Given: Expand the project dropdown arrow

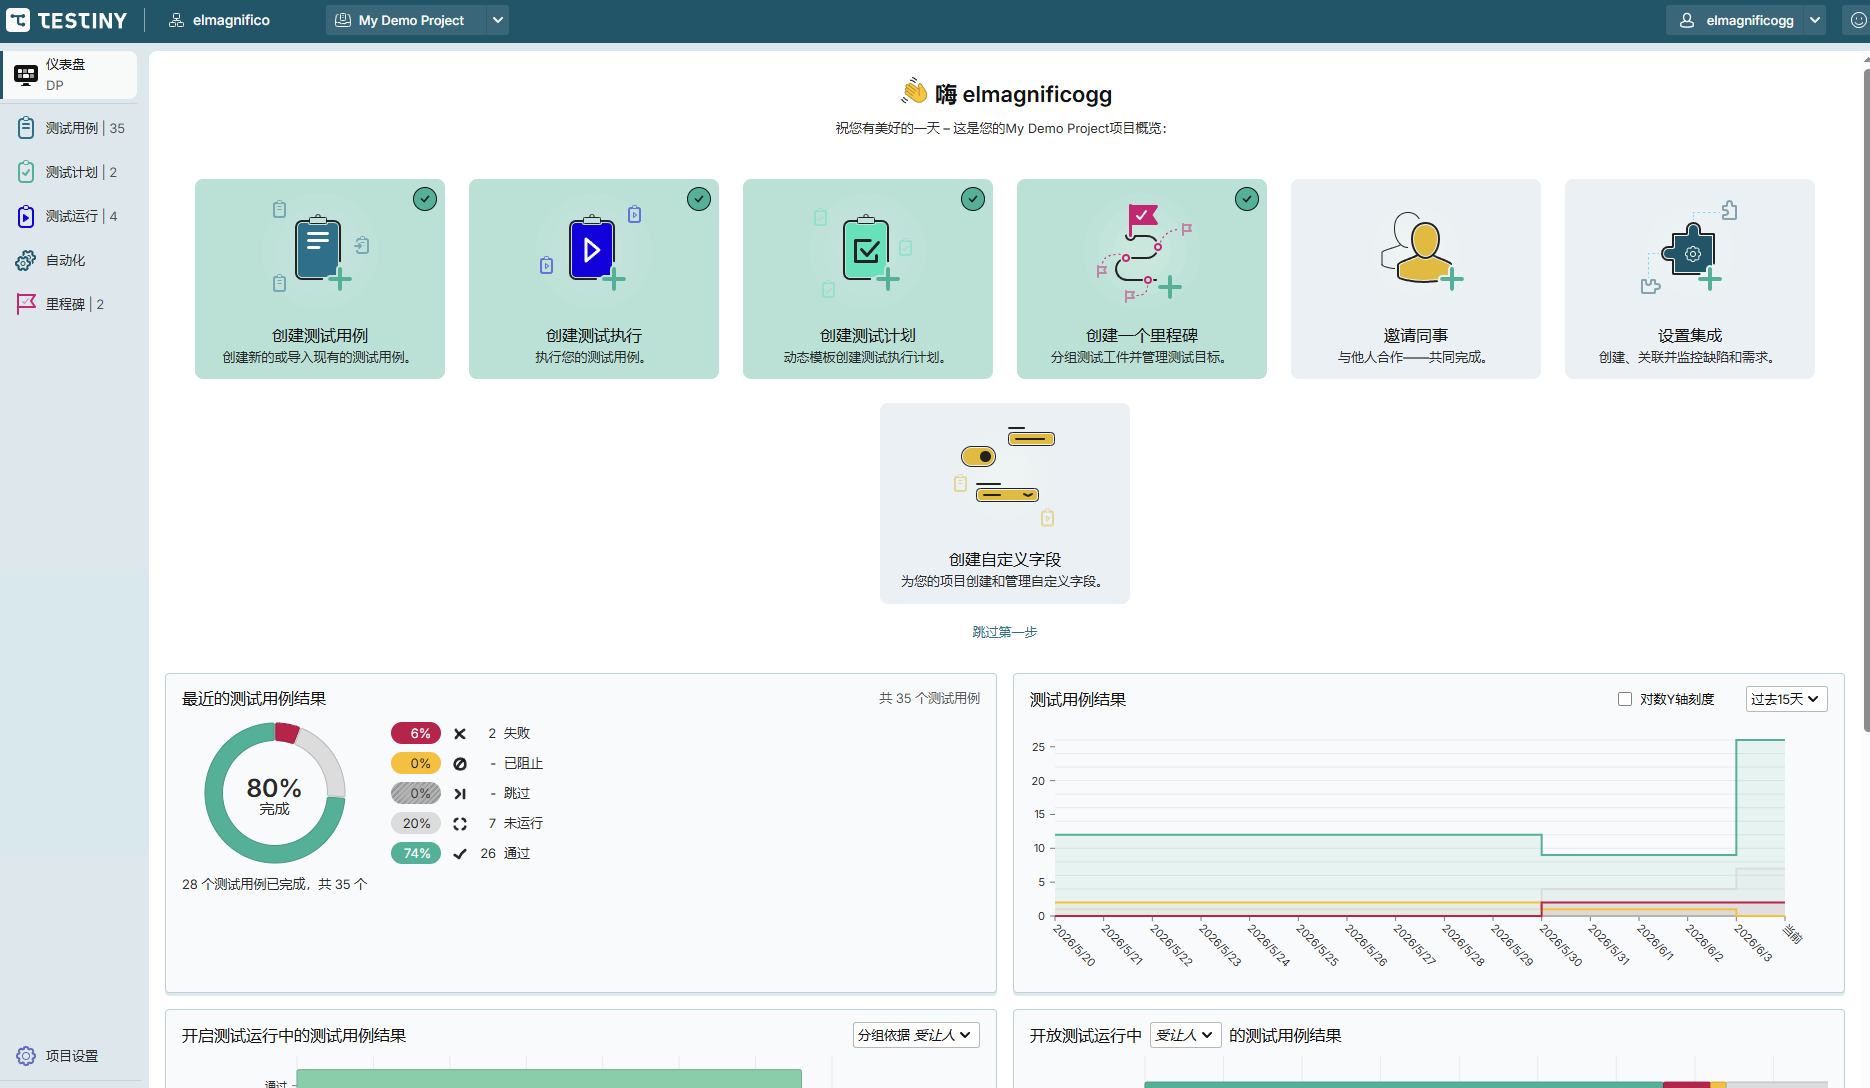Looking at the screenshot, I should point(498,20).
